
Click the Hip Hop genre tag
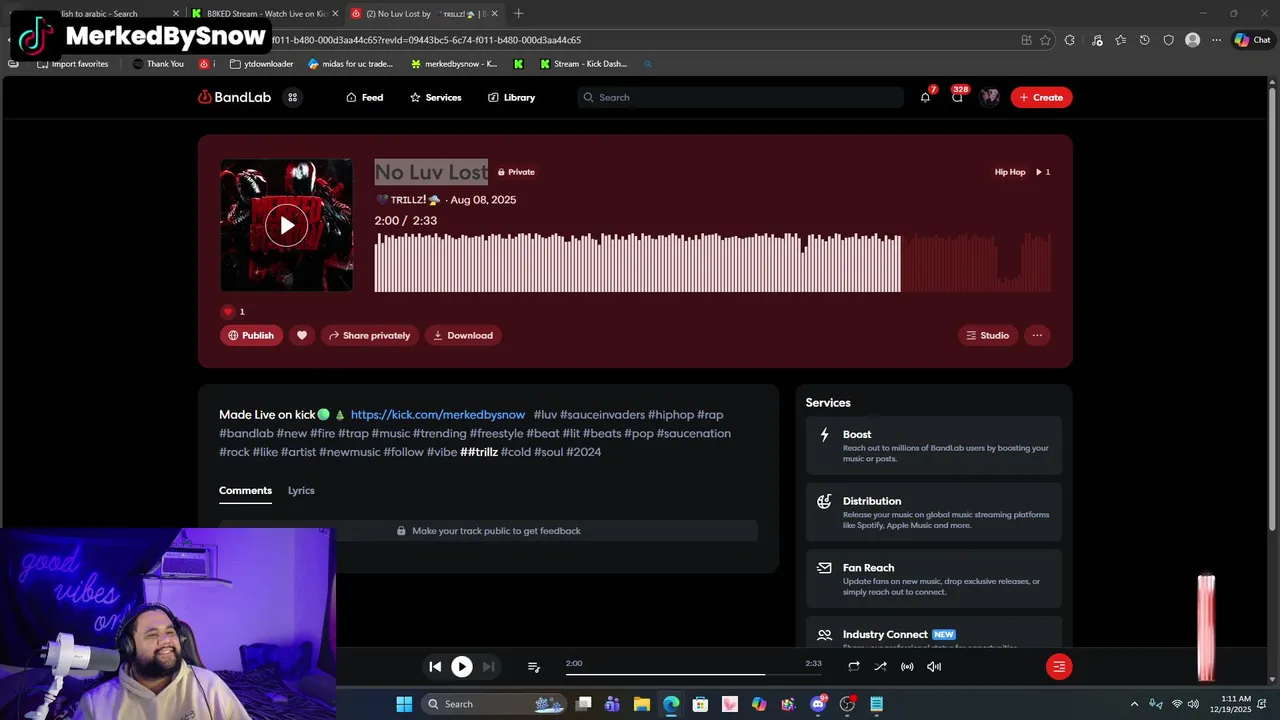tap(1010, 172)
